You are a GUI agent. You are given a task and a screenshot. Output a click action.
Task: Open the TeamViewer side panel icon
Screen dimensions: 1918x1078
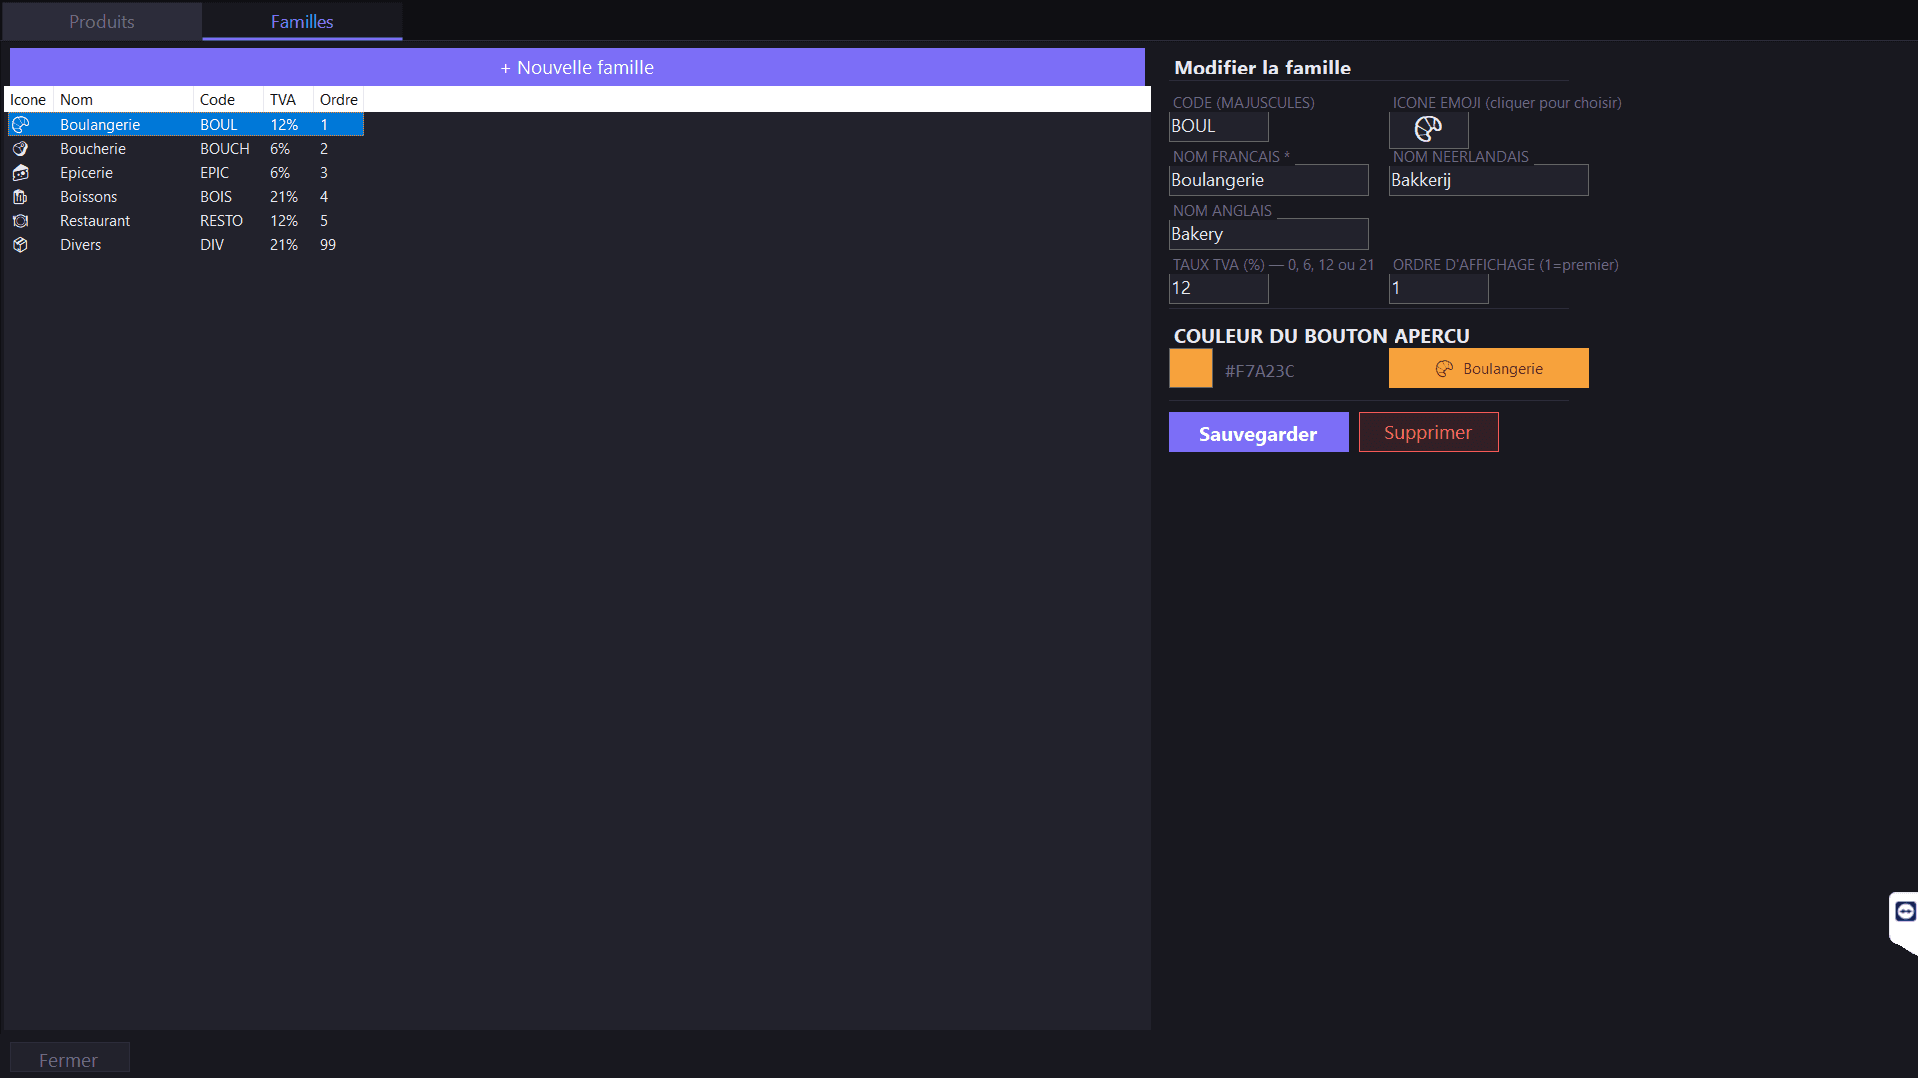click(1905, 911)
